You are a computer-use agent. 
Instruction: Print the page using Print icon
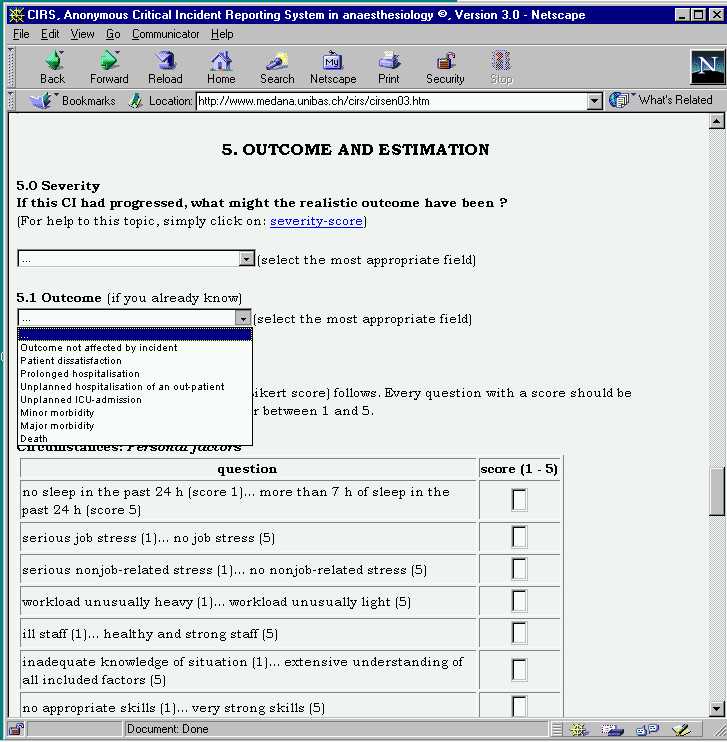[389, 61]
